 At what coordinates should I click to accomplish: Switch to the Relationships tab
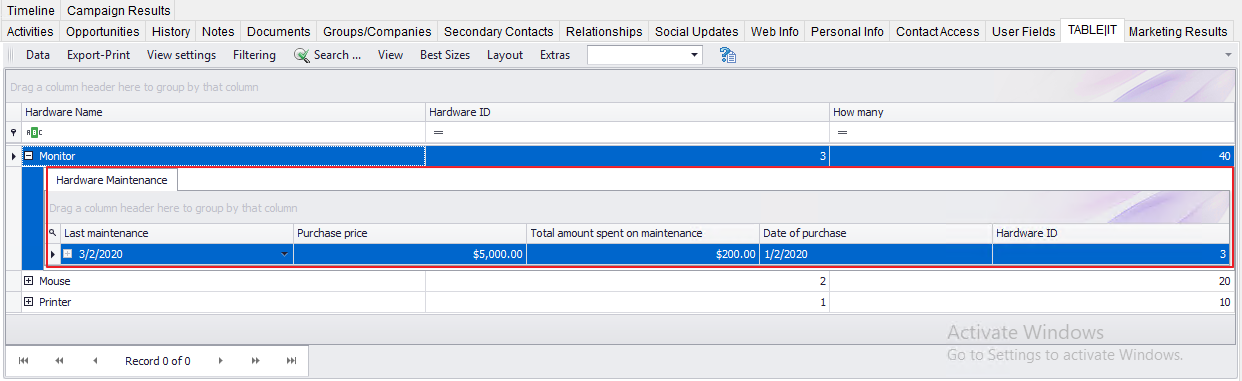click(605, 31)
